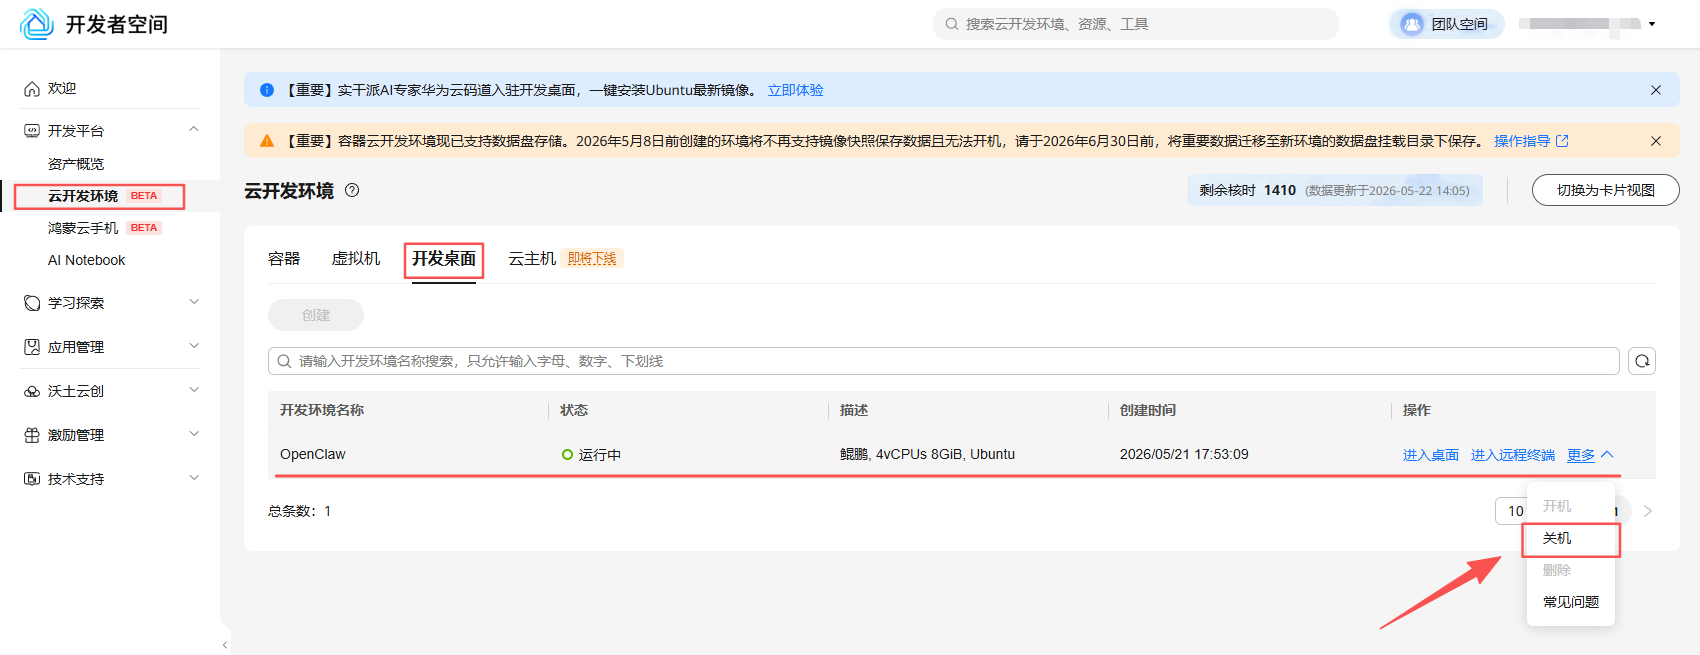Open the 欢迎 home icon in sidebar
The width and height of the screenshot is (1700, 655).
[32, 89]
